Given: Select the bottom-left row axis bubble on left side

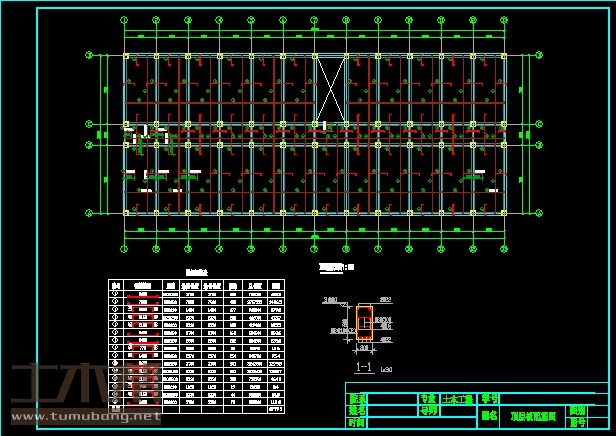Looking at the screenshot, I should pyautogui.click(x=89, y=212).
